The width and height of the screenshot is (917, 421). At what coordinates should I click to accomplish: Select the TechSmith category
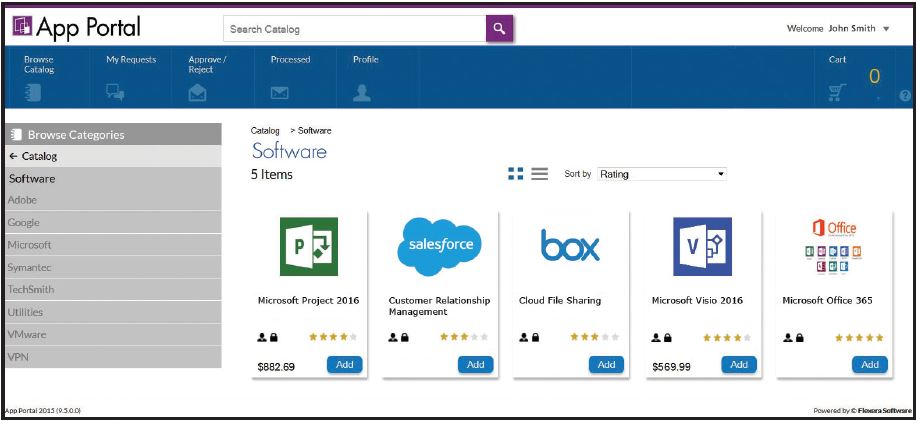click(113, 289)
